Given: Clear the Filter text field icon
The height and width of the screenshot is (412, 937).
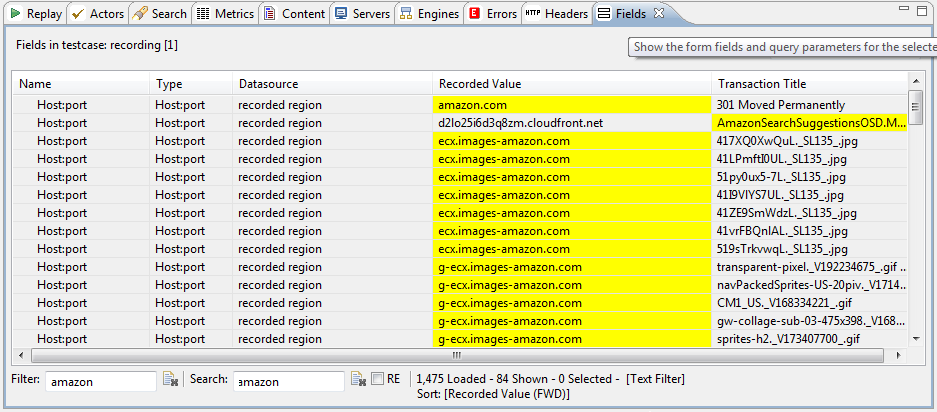Looking at the screenshot, I should click(x=170, y=379).
